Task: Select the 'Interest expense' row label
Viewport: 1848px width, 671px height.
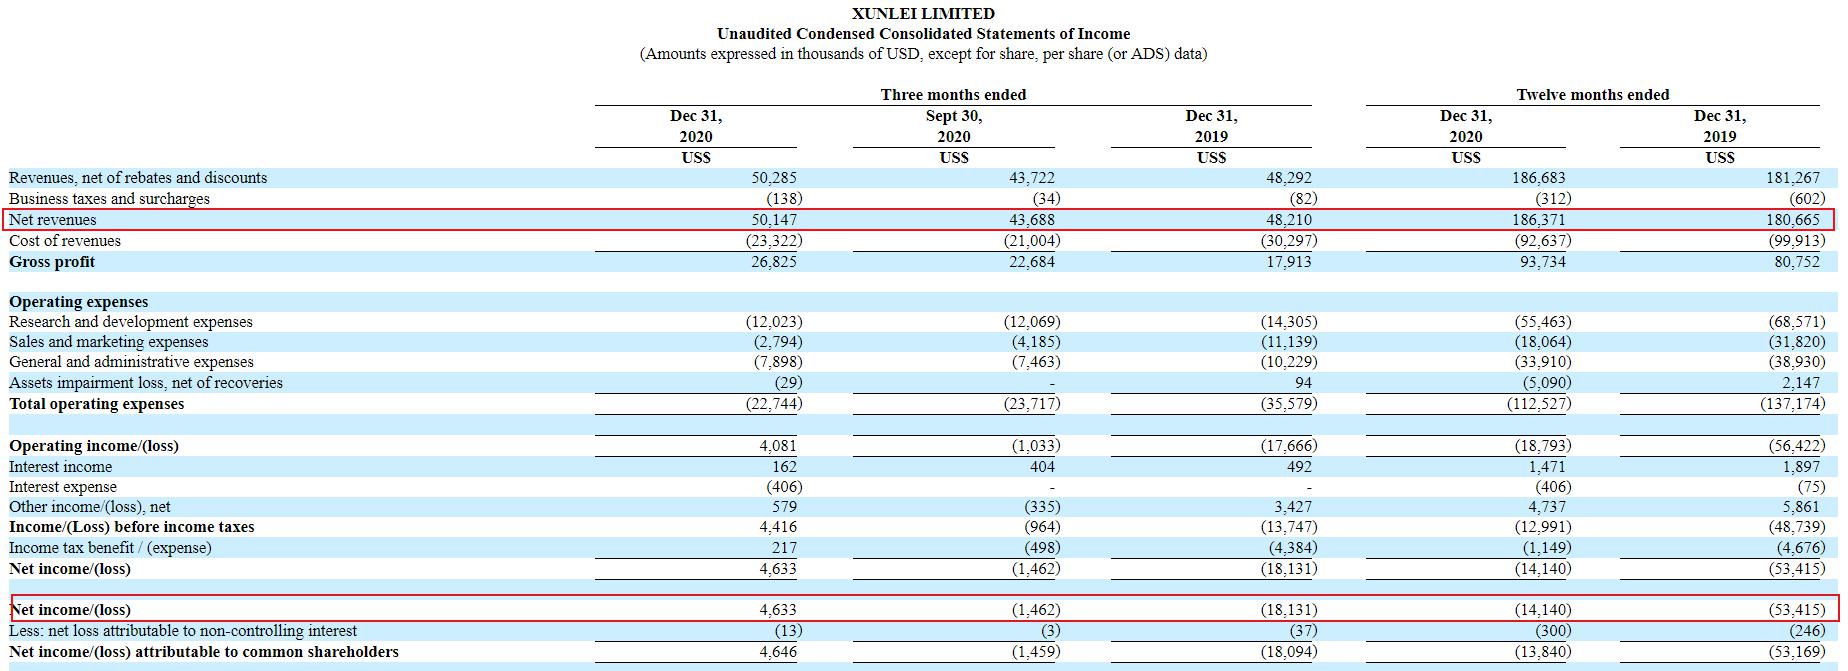Action: click(x=63, y=487)
